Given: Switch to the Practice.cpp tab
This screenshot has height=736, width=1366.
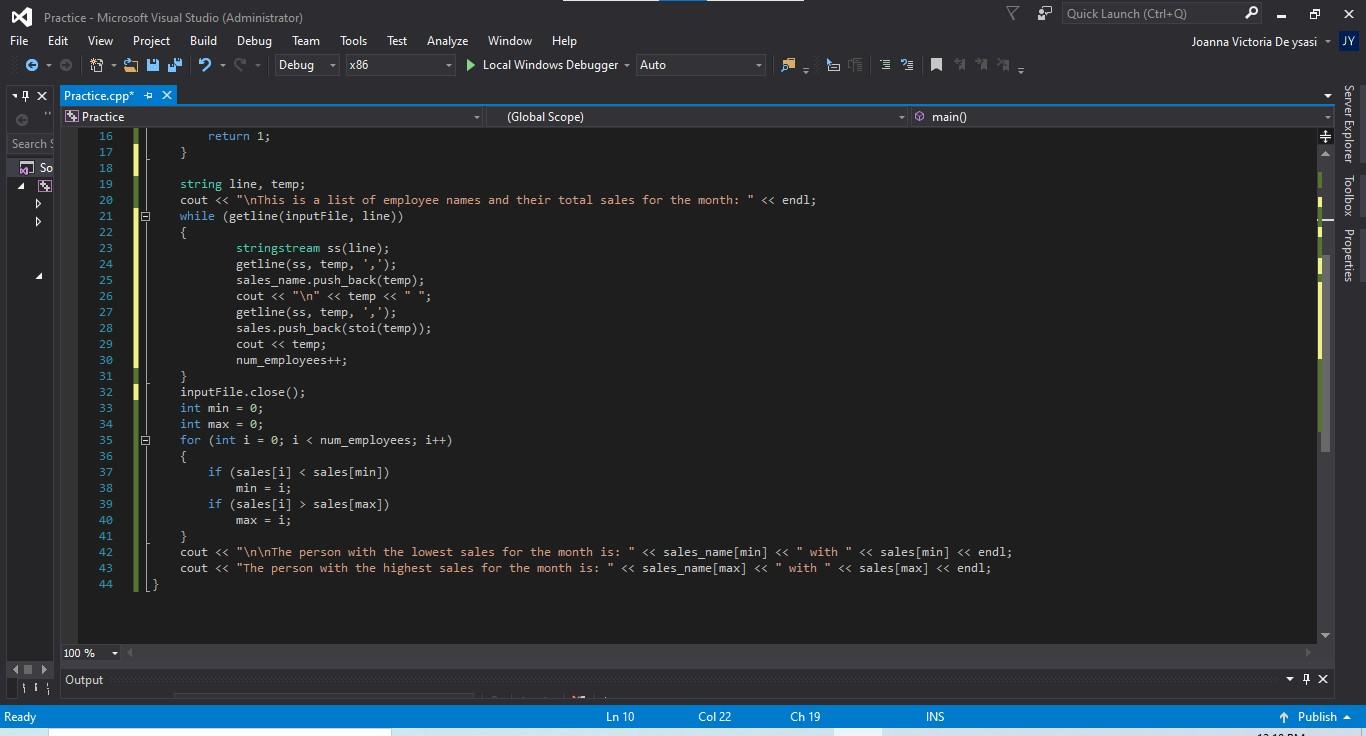Looking at the screenshot, I should (99, 95).
